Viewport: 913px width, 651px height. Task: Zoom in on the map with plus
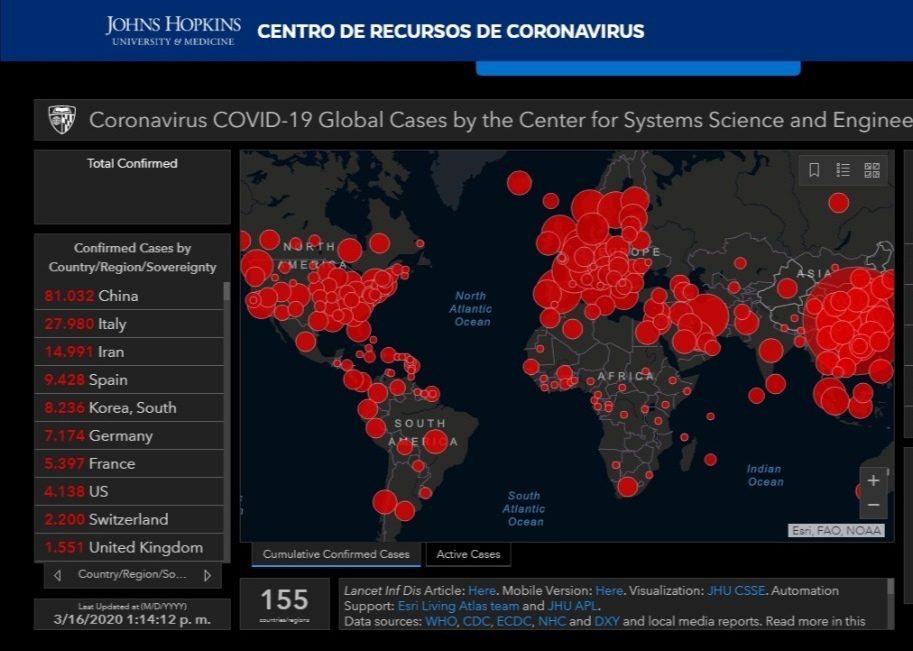click(873, 480)
